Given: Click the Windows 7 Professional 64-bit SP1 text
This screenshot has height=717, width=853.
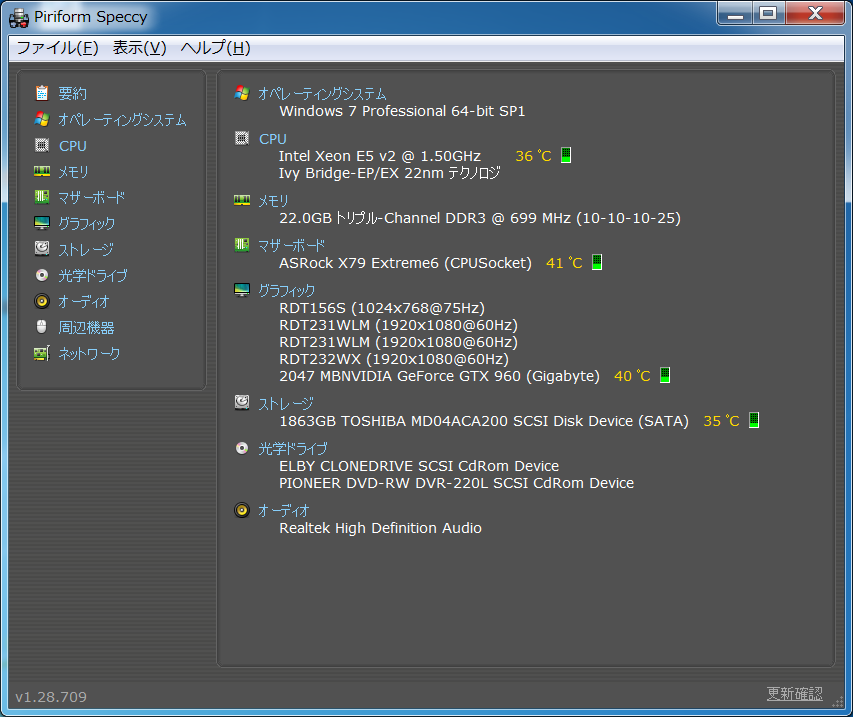Looking at the screenshot, I should coord(402,111).
